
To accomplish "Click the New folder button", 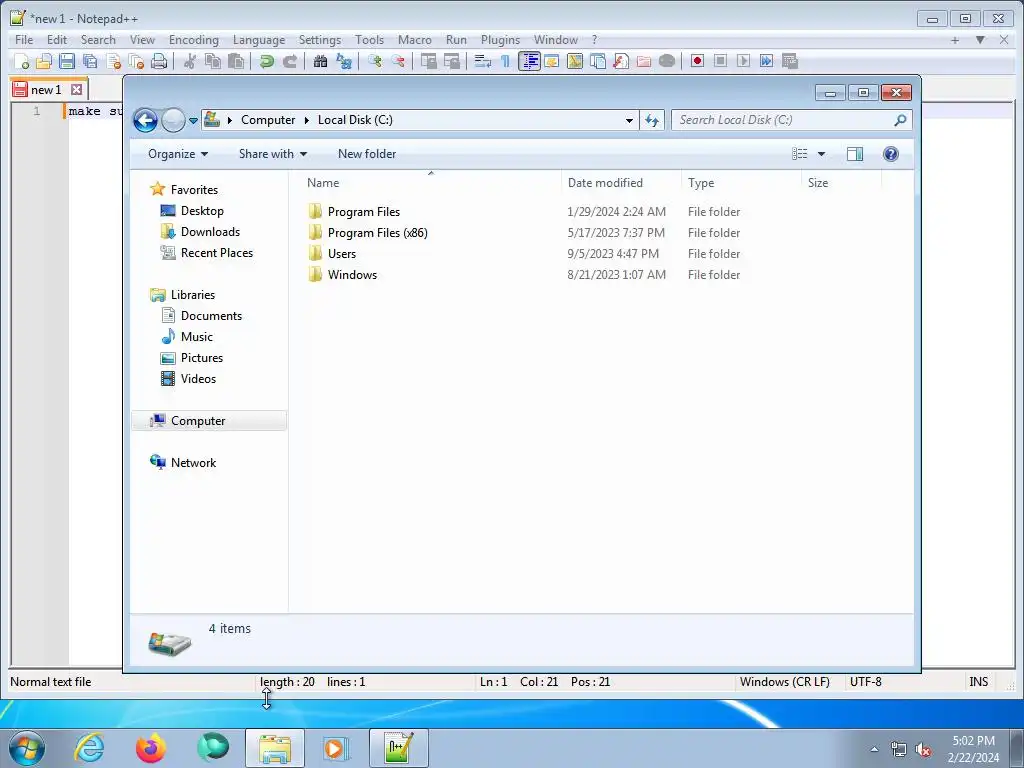I will pos(367,154).
